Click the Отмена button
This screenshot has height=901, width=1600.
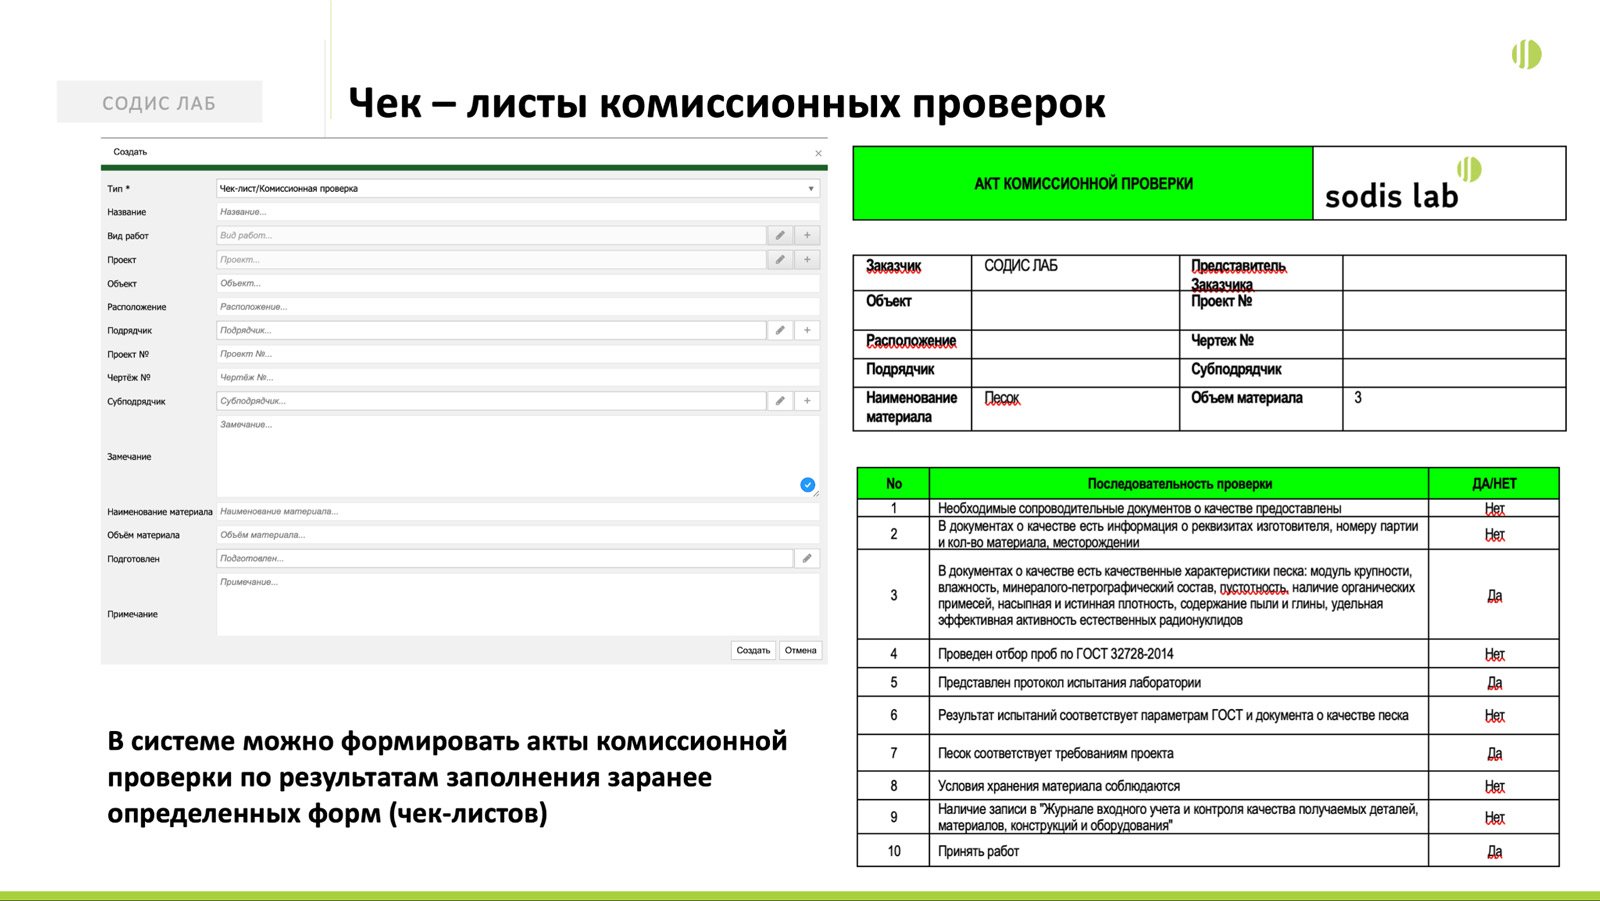pyautogui.click(x=800, y=650)
